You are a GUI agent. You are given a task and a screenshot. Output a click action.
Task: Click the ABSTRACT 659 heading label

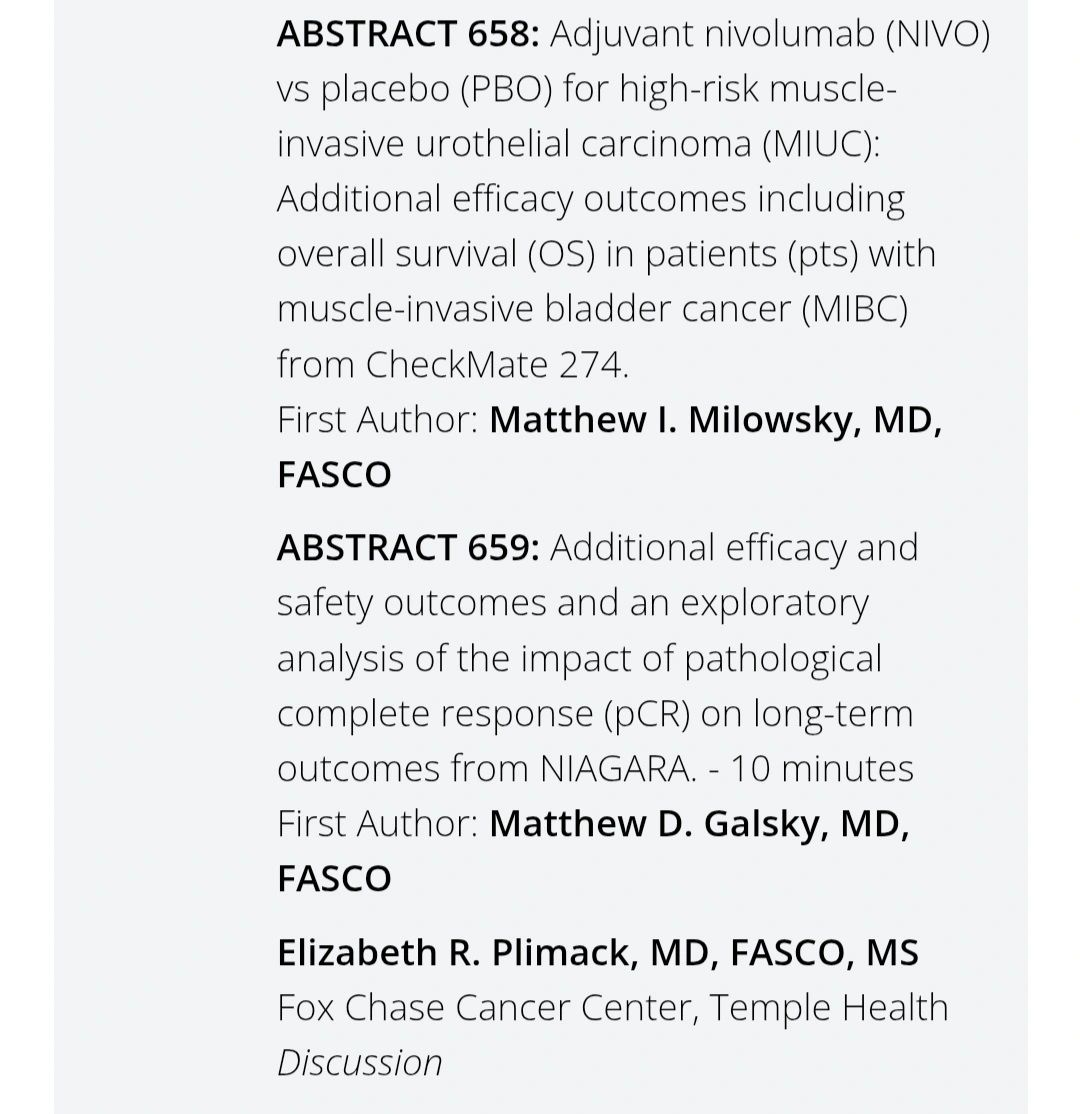(x=409, y=548)
